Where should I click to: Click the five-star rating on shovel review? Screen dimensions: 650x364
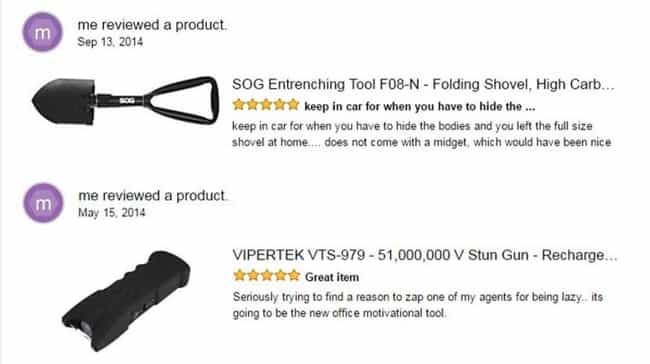click(266, 105)
